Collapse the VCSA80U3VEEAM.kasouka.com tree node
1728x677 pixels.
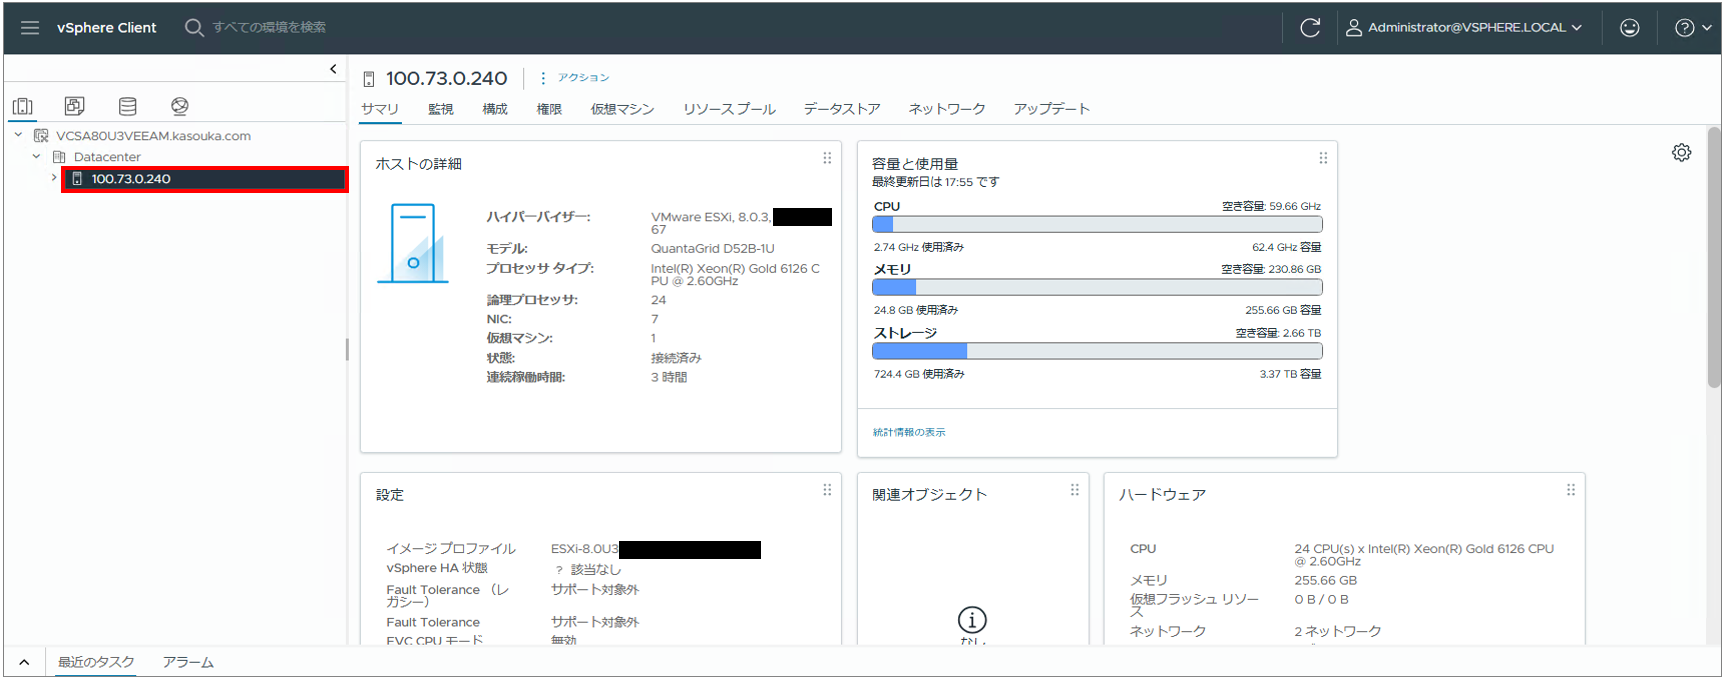pyautogui.click(x=18, y=135)
